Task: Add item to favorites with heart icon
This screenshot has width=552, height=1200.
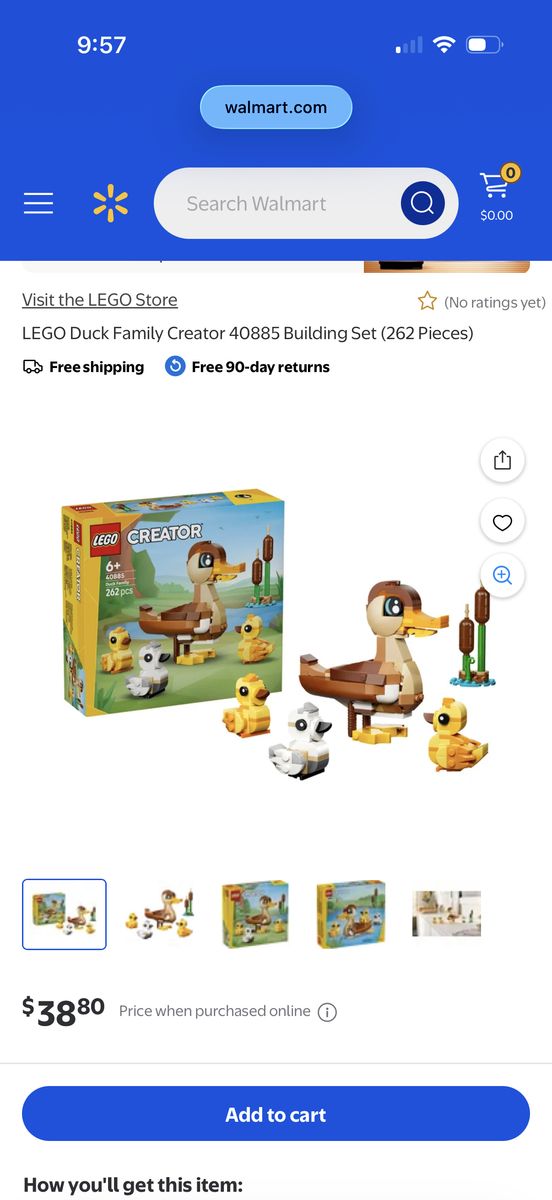Action: (502, 521)
